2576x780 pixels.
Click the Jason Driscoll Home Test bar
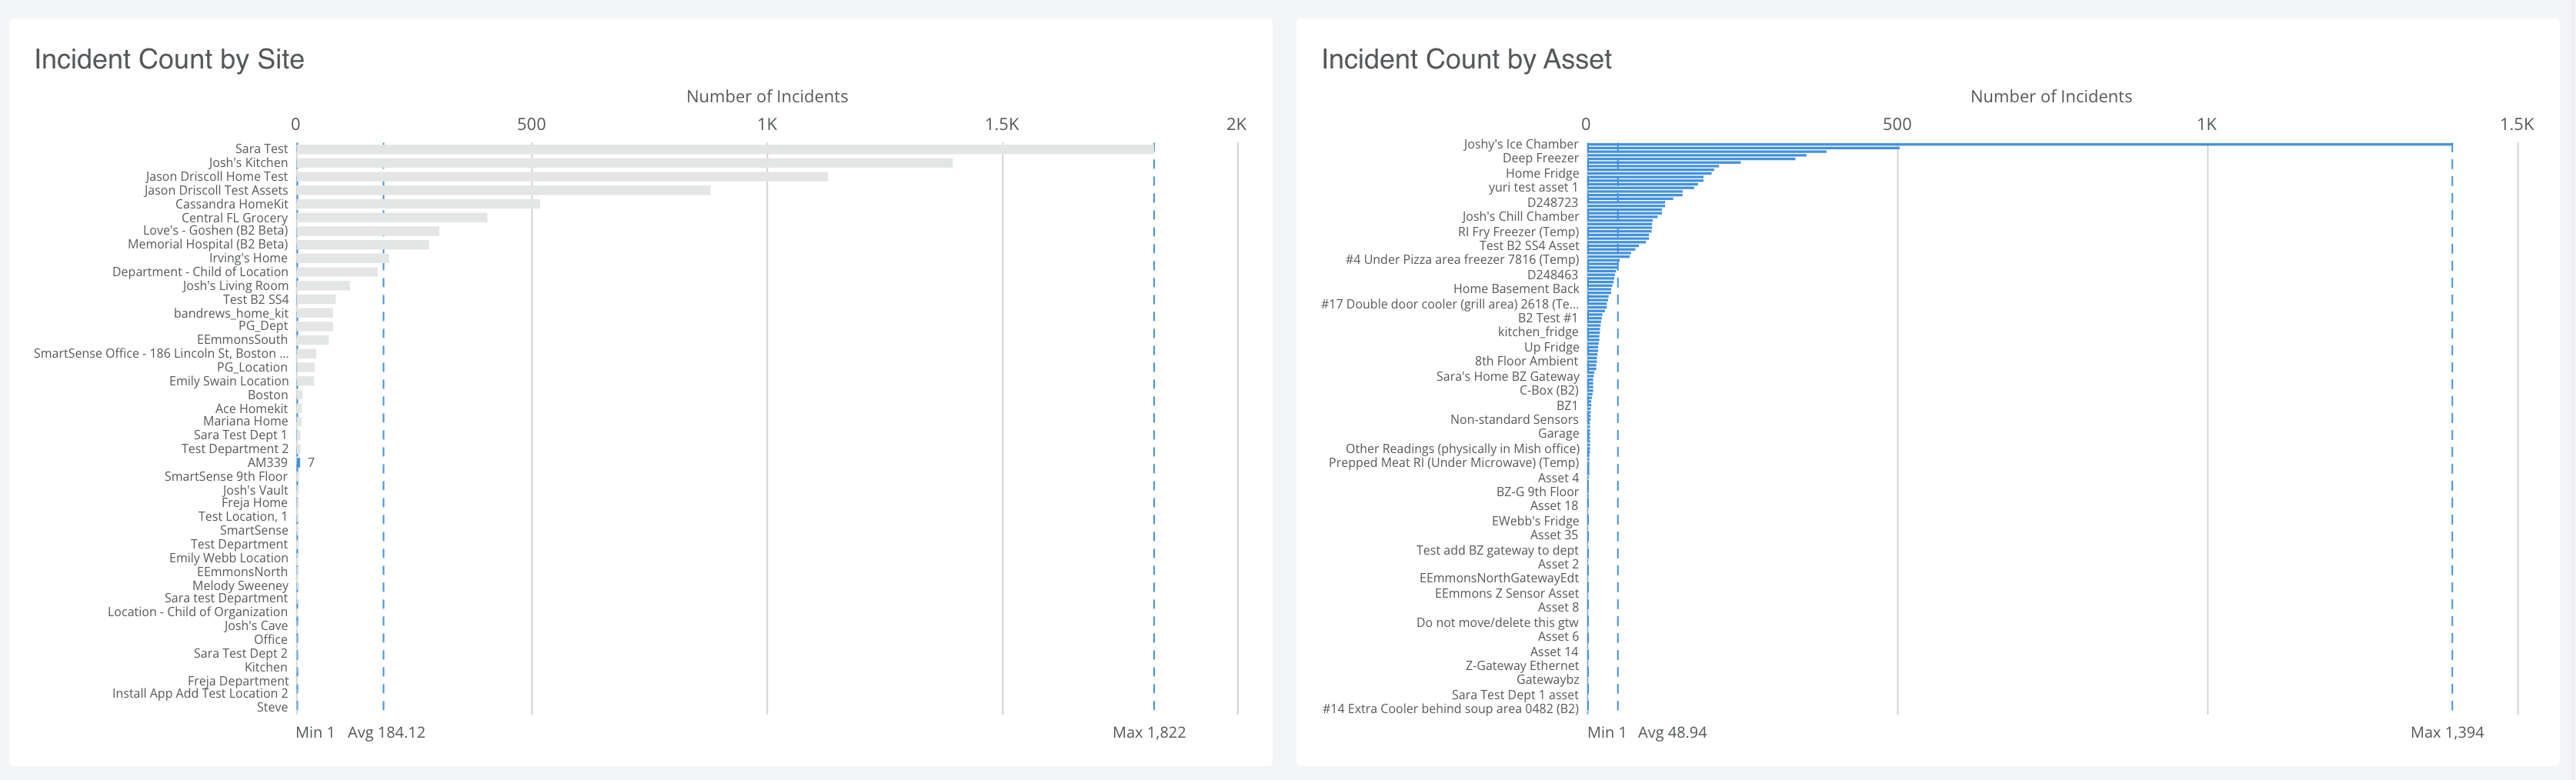pos(562,177)
